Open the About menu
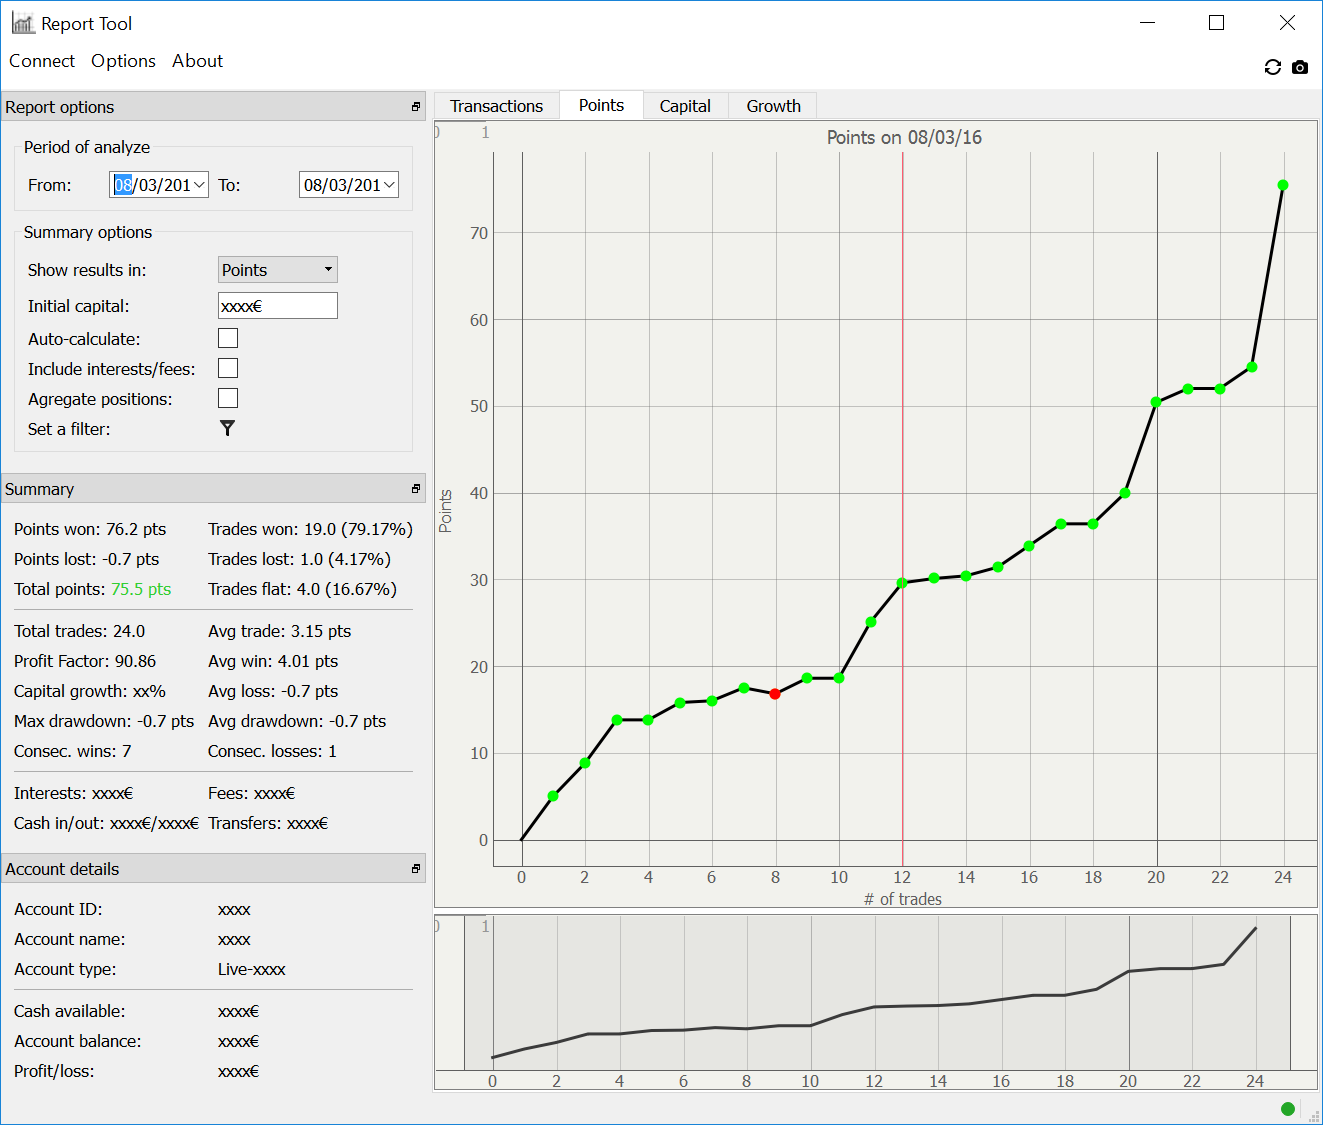 197,61
